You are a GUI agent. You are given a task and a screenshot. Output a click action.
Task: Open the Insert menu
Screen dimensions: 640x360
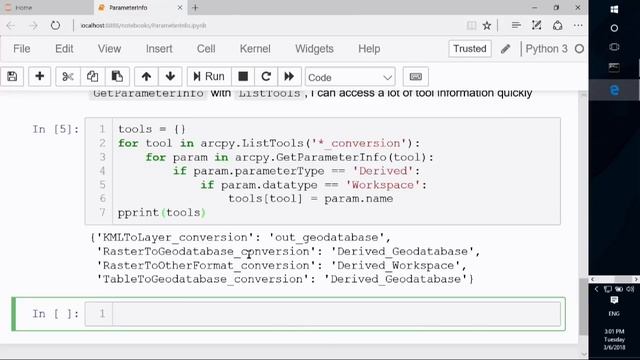pos(159,49)
